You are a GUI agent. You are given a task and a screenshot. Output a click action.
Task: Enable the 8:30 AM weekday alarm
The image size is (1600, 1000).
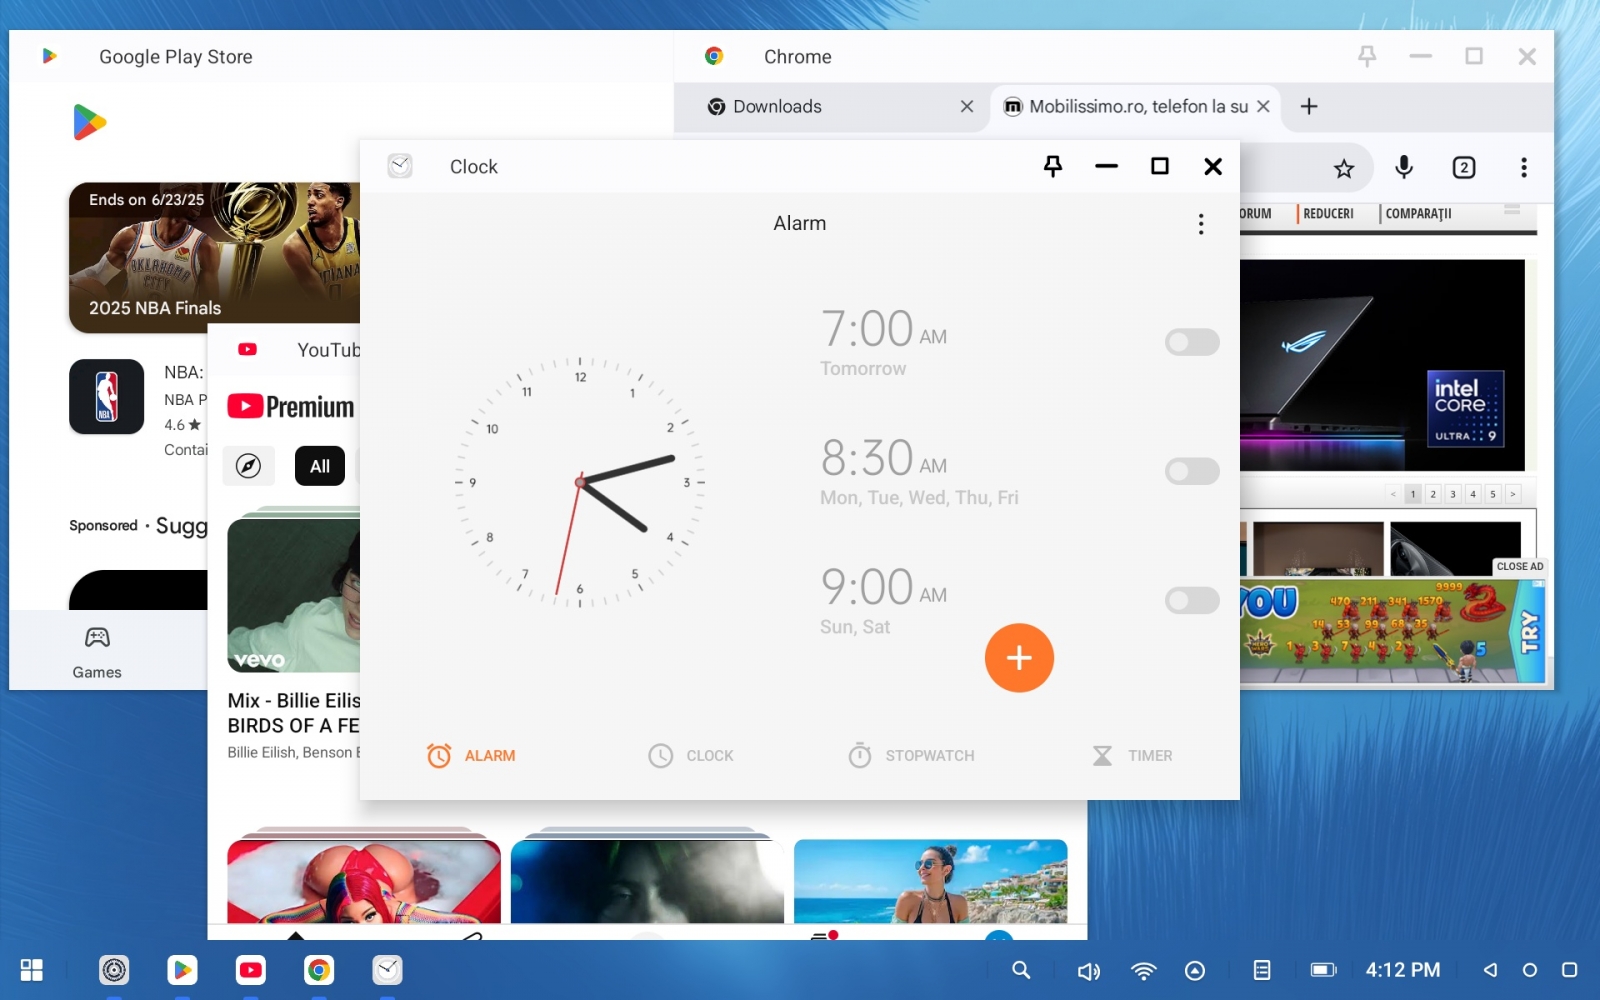(x=1192, y=471)
